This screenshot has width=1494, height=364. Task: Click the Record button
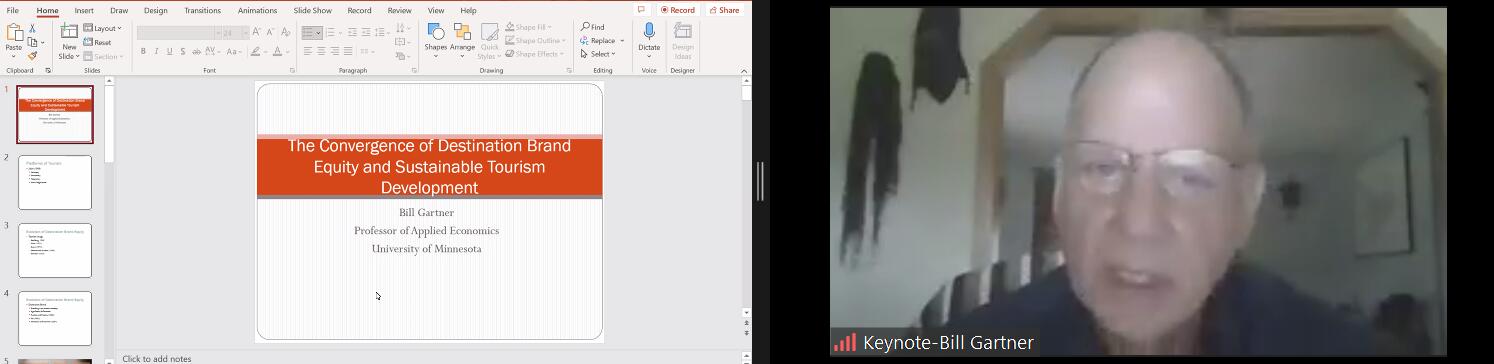tap(678, 10)
